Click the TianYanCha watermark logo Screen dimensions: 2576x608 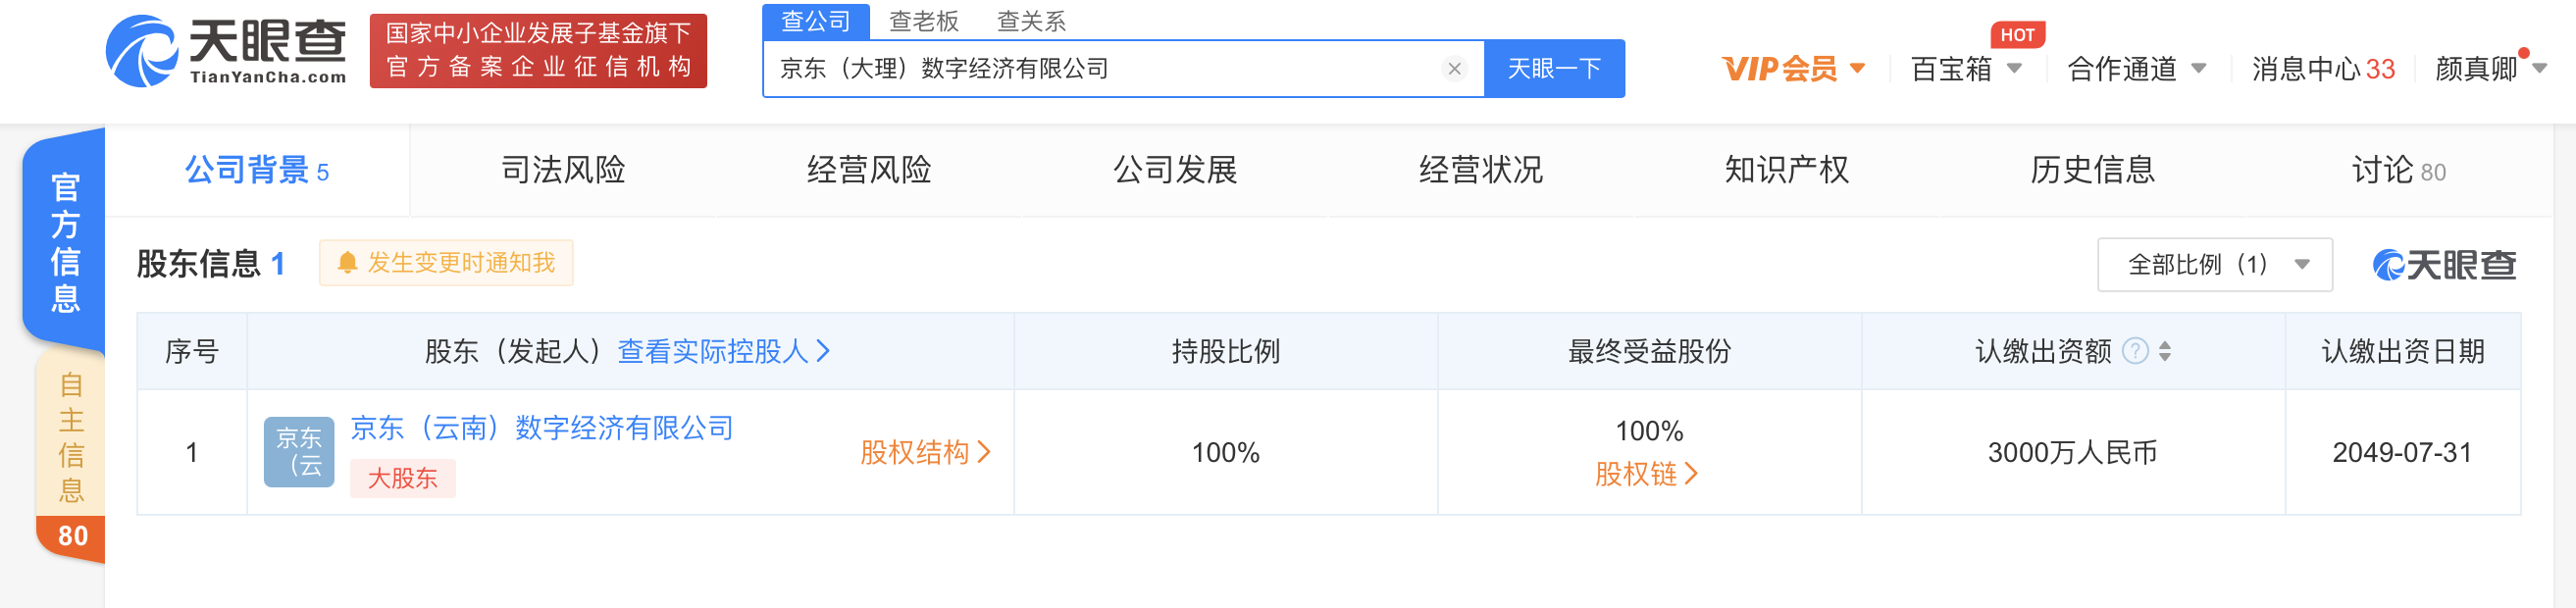tap(2445, 265)
